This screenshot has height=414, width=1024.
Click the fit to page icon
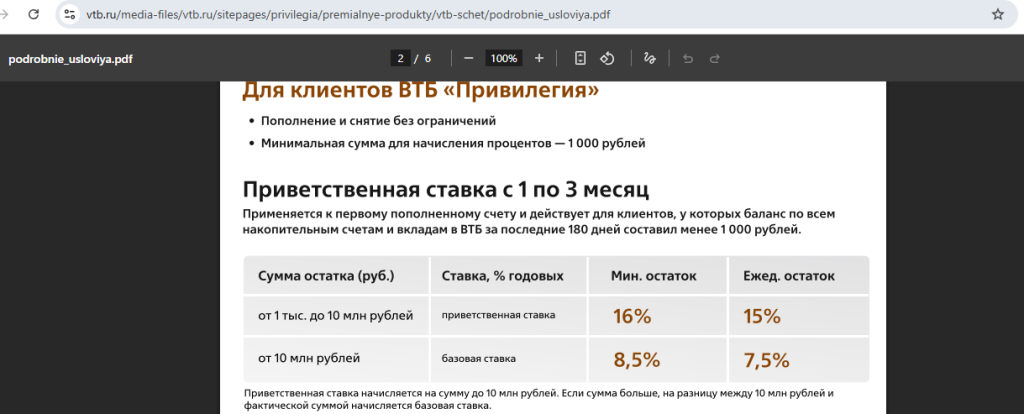(580, 58)
